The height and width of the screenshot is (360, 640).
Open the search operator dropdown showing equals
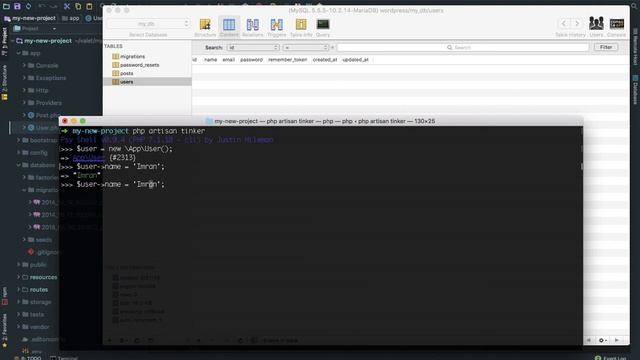pyautogui.click(x=305, y=48)
